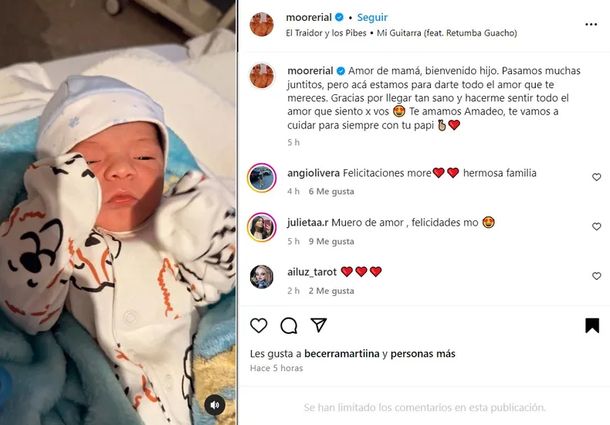The image size is (610, 425).
Task: Like the comment from julietaa.r
Action: pyautogui.click(x=596, y=227)
